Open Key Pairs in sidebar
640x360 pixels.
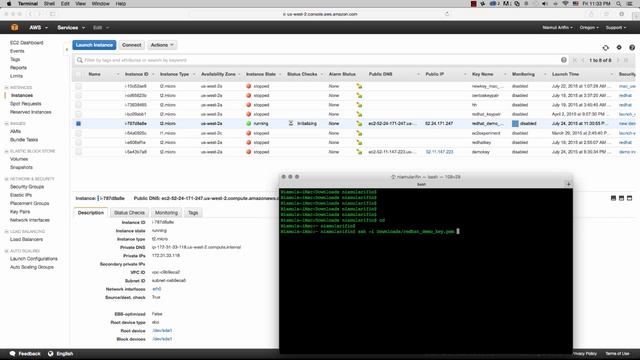20,211
